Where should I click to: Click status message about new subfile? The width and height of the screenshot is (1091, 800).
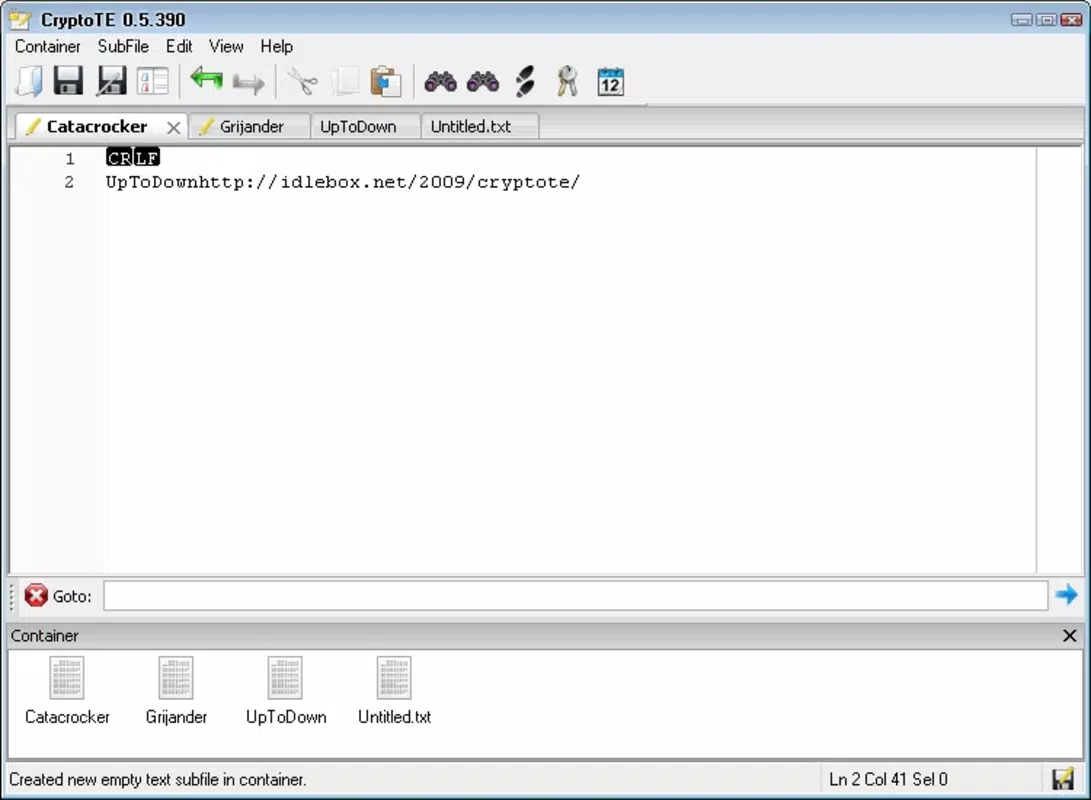point(157,779)
